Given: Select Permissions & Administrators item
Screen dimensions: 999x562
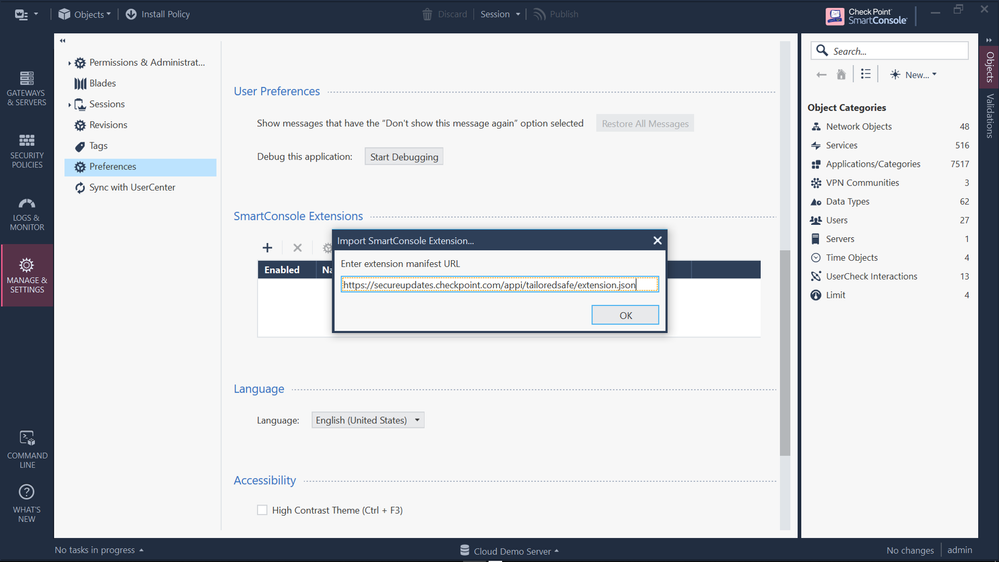Looking at the screenshot, I should tap(140, 62).
